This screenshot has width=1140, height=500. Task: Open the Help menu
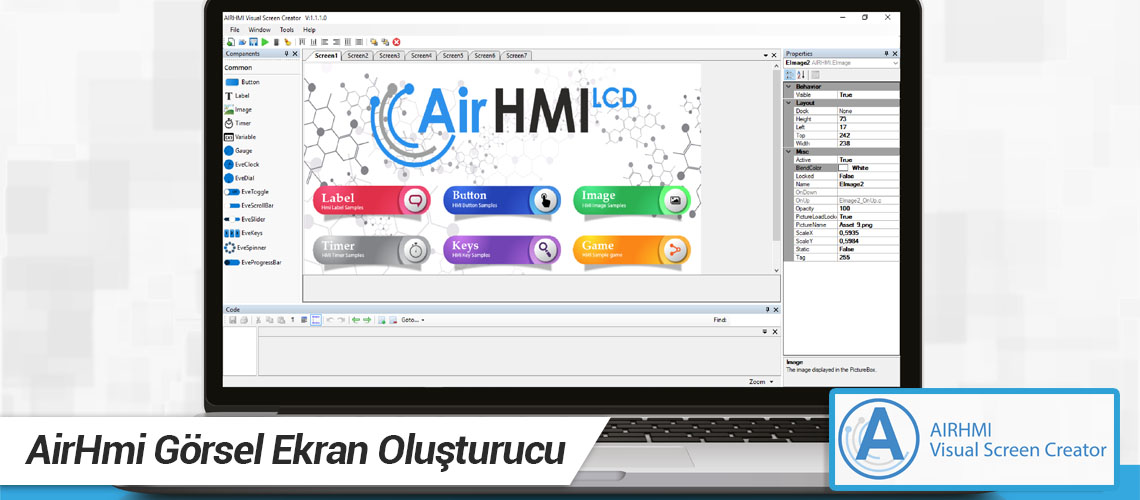tap(309, 30)
